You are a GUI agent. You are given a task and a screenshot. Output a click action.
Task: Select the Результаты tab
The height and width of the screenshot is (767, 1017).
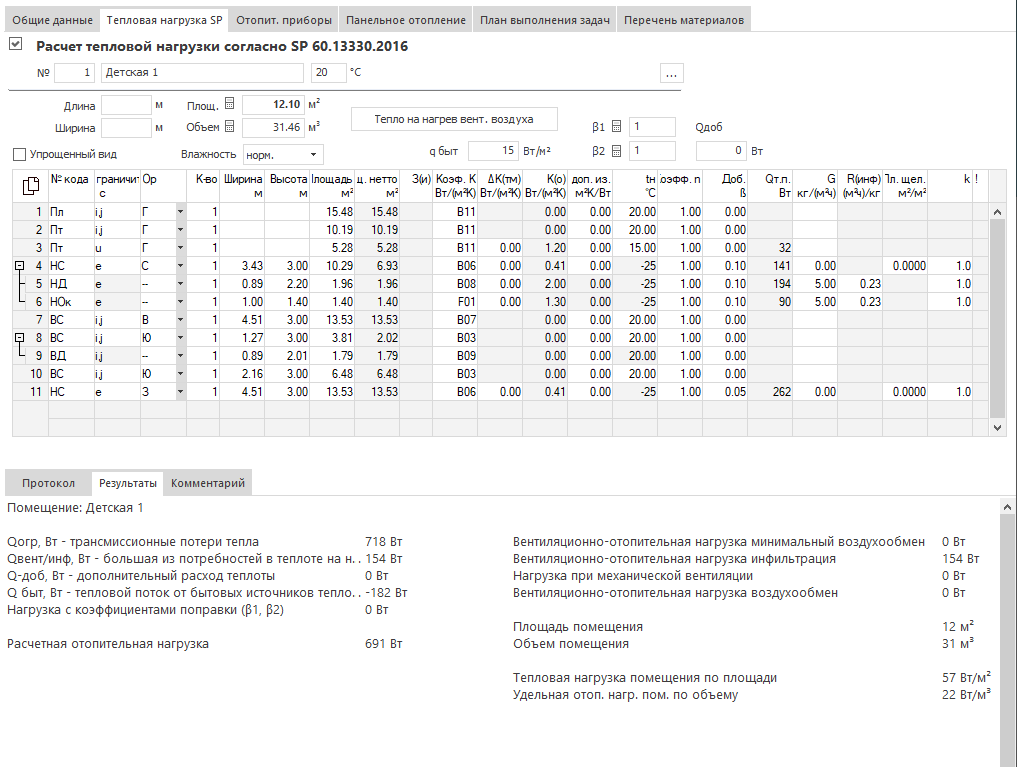(128, 483)
